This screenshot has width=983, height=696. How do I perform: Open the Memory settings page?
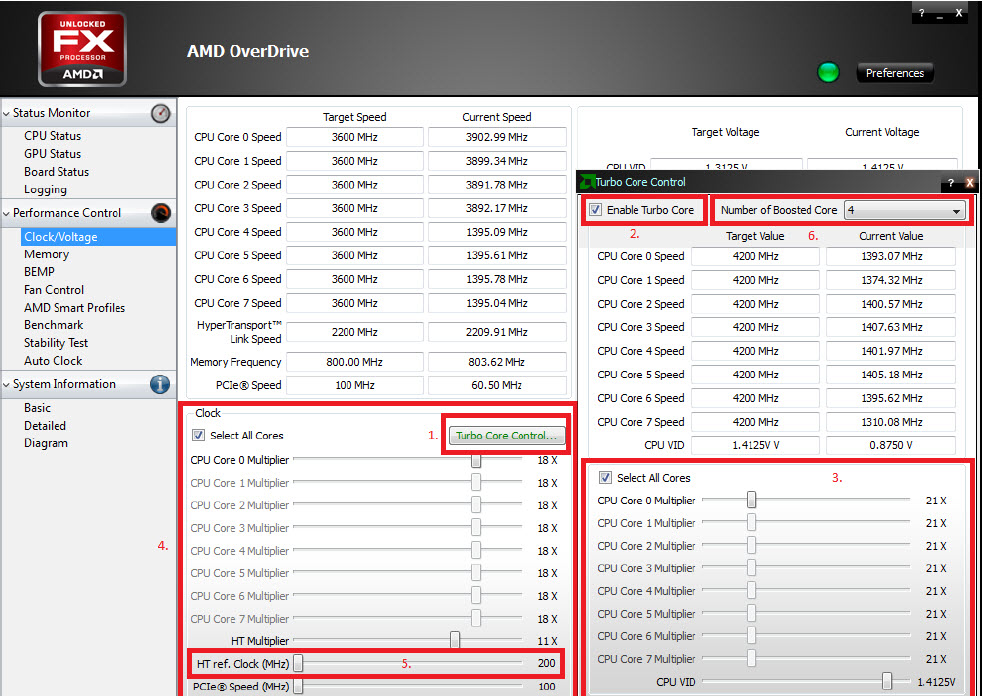coord(46,254)
